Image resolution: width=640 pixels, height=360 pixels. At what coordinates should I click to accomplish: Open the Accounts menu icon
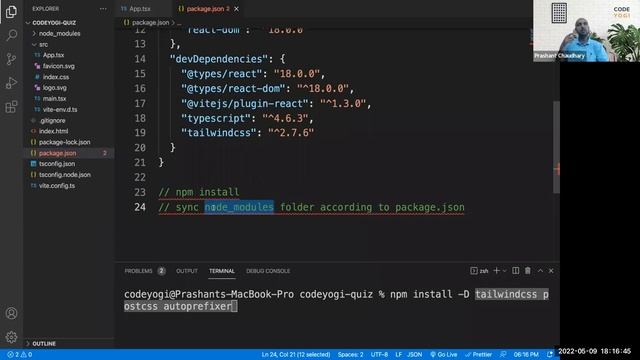[11, 313]
